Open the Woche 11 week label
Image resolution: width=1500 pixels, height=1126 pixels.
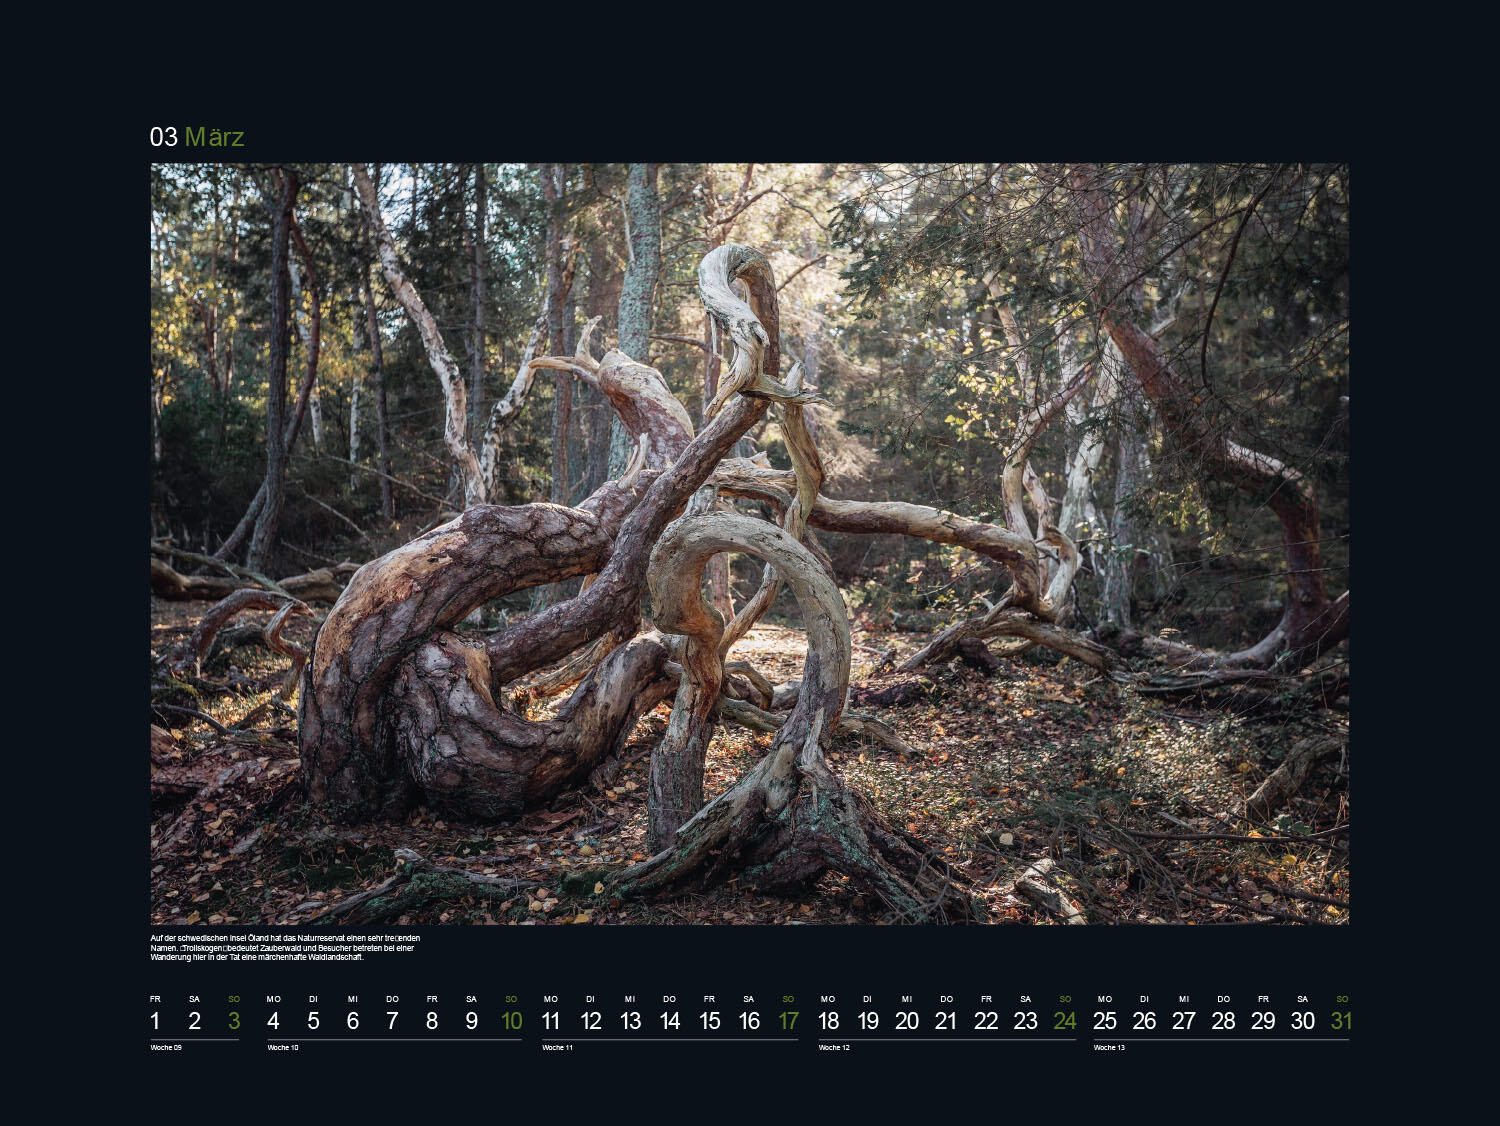coord(558,1048)
